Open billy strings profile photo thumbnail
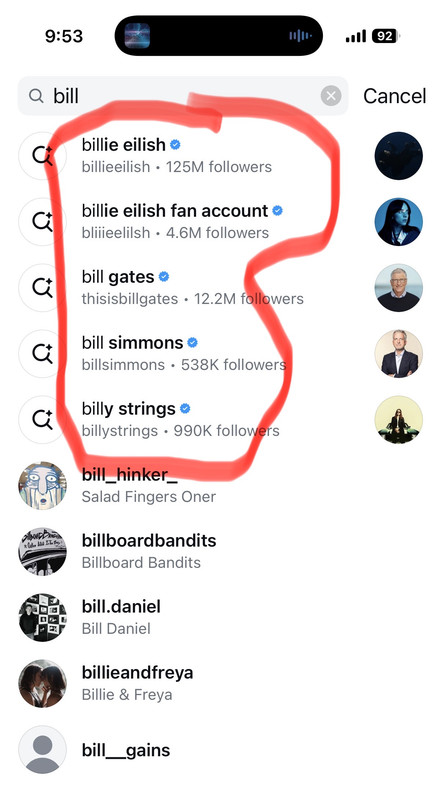This screenshot has width=442, height=800. pos(399,419)
